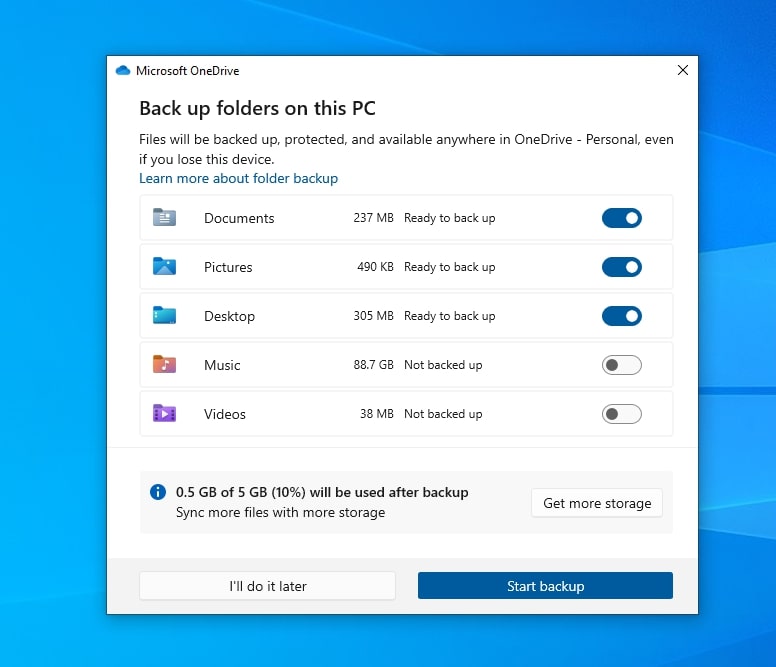This screenshot has width=776, height=667.
Task: Click the Microsoft OneDrive window title
Action: coord(188,71)
